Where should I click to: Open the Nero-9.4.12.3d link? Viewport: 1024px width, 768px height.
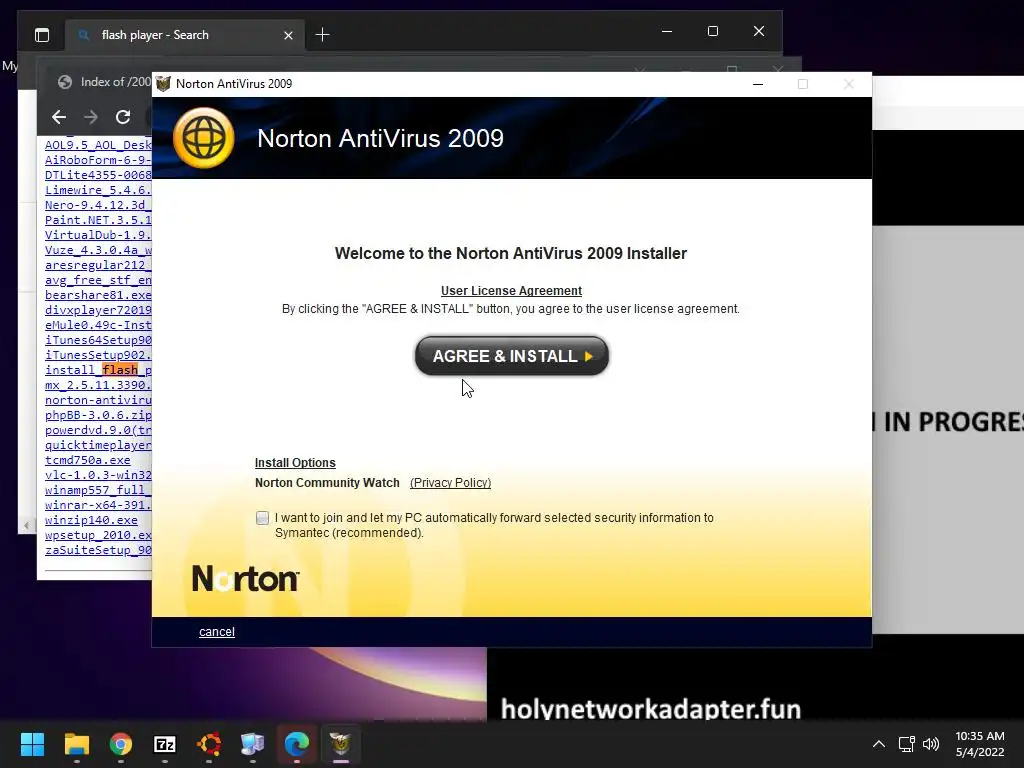98,205
